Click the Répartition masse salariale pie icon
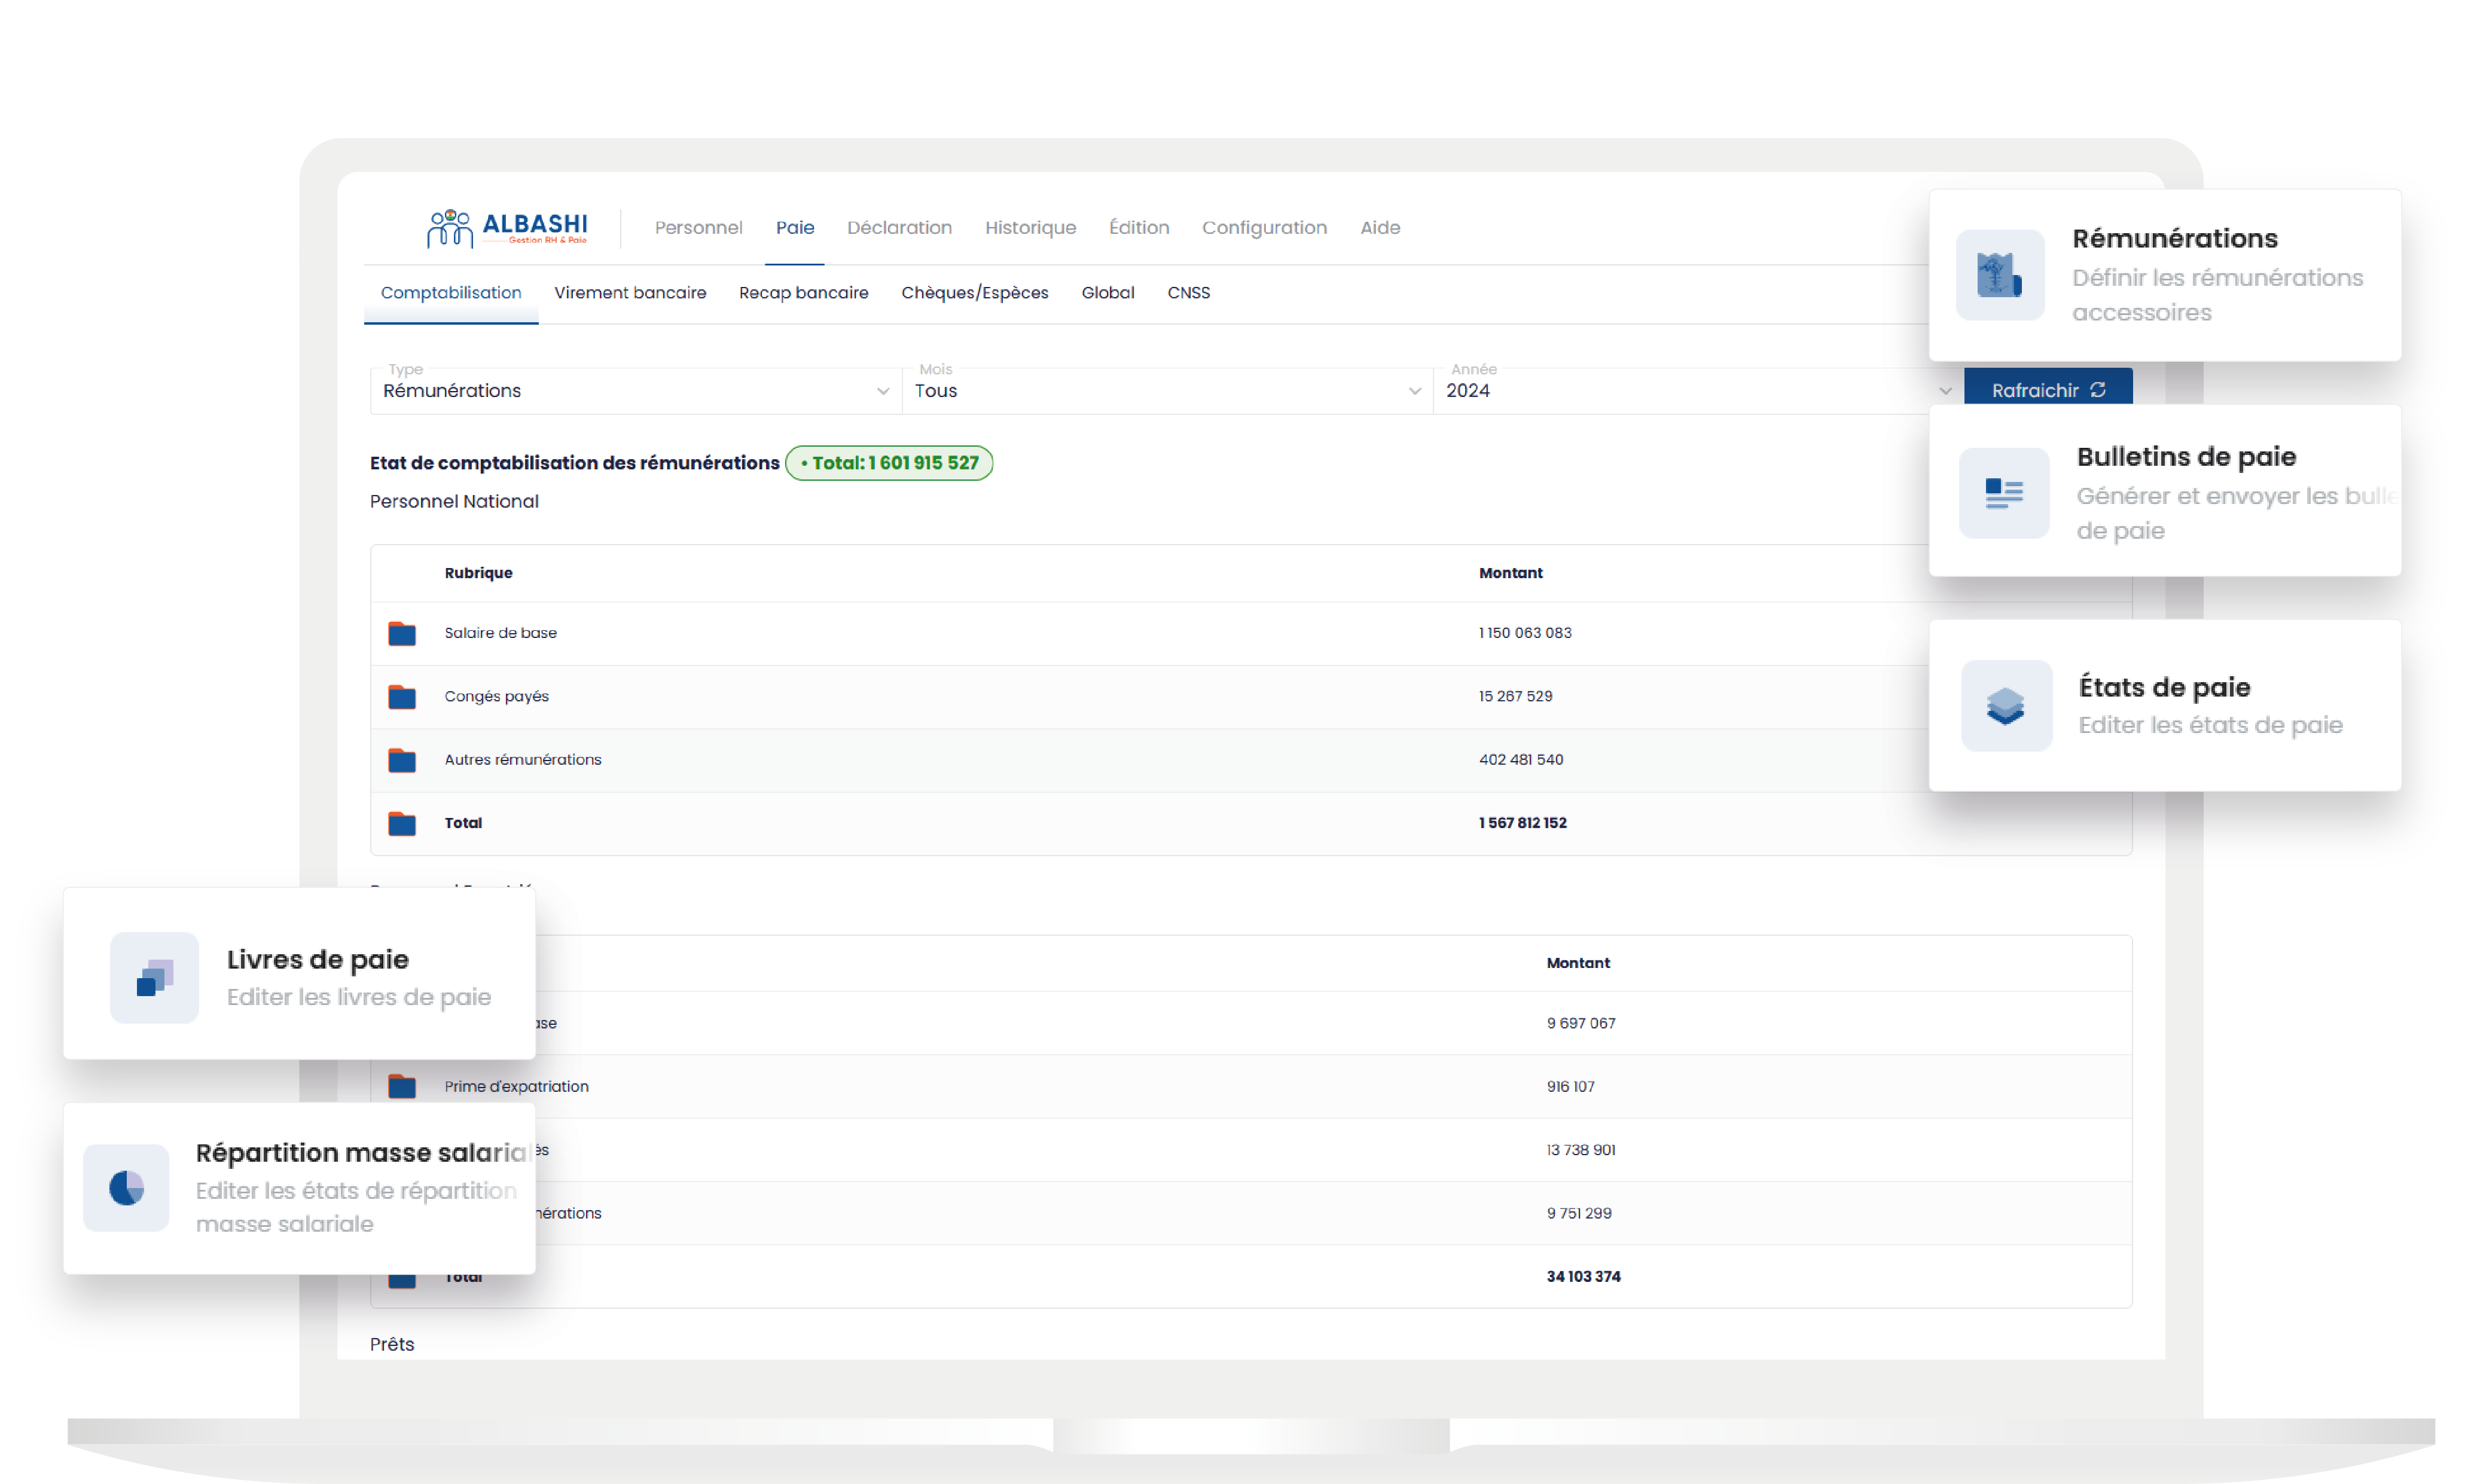Viewport: 2465px width, 1484px height. (127, 1187)
